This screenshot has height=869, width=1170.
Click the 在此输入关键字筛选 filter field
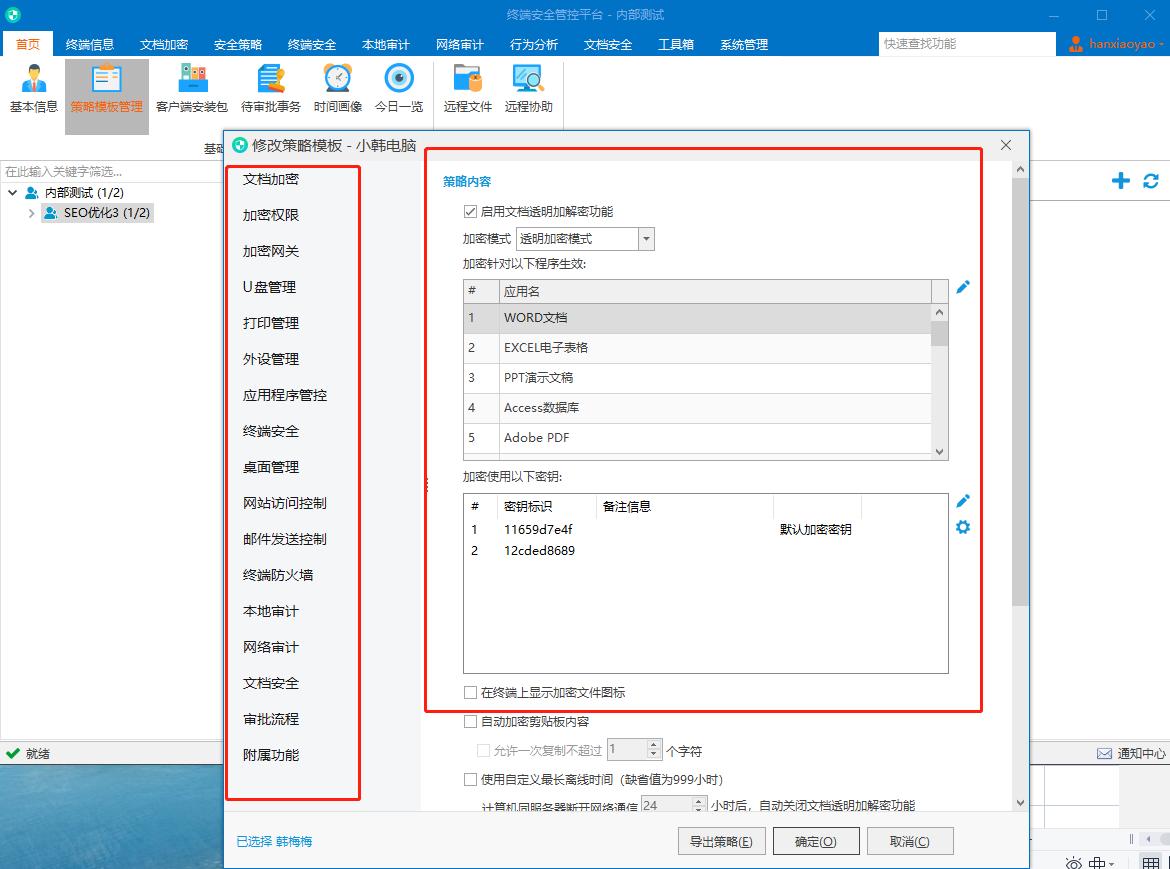click(110, 172)
